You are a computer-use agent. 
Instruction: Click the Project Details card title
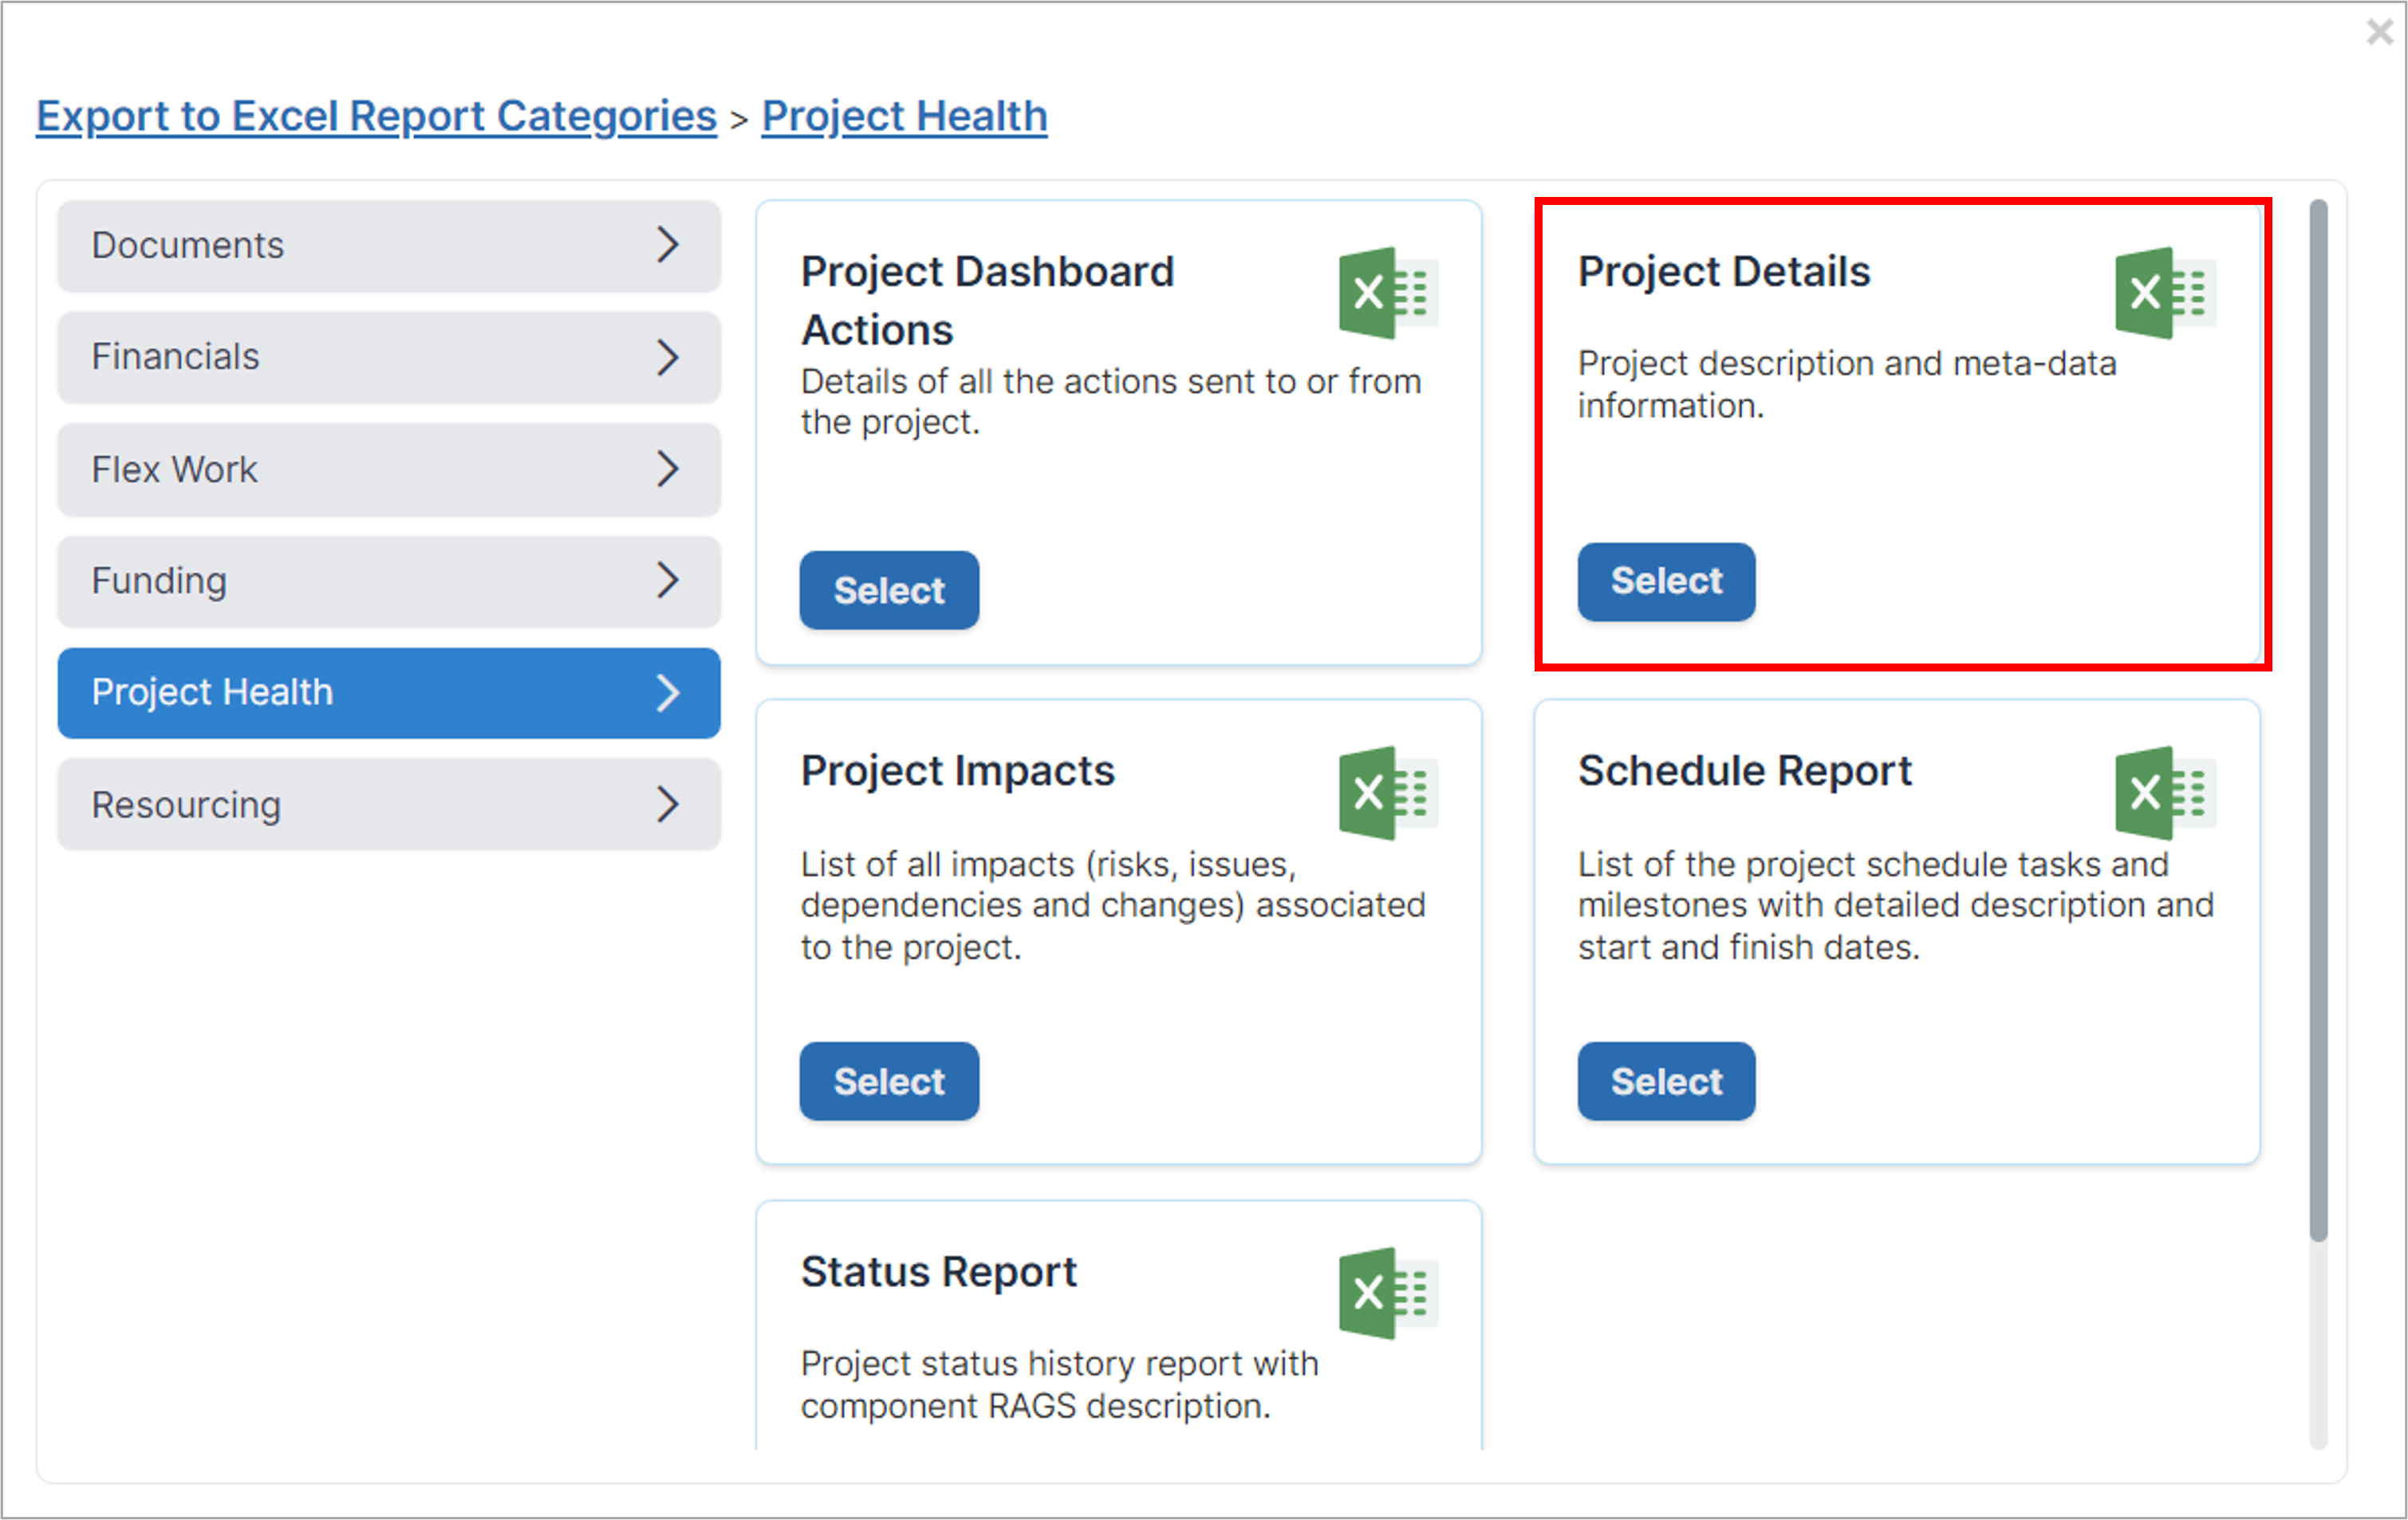(1724, 272)
